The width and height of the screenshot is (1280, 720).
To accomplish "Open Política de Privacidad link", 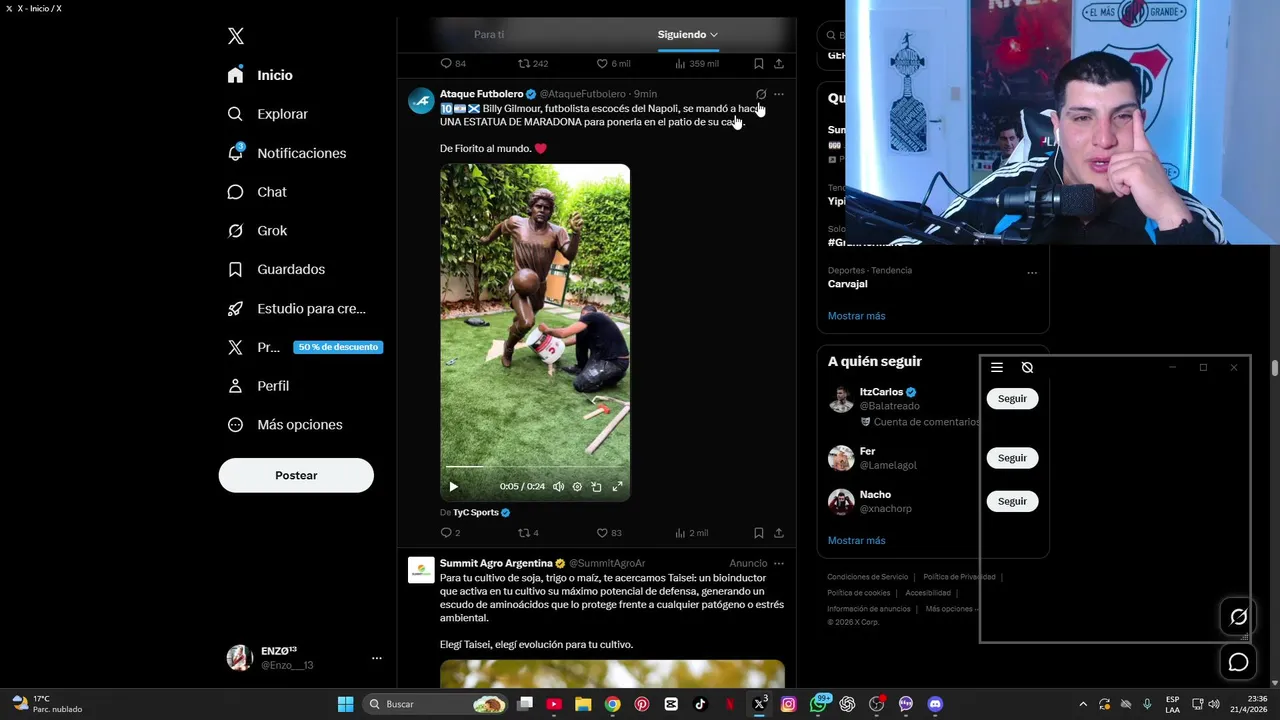I will pyautogui.click(x=959, y=577).
